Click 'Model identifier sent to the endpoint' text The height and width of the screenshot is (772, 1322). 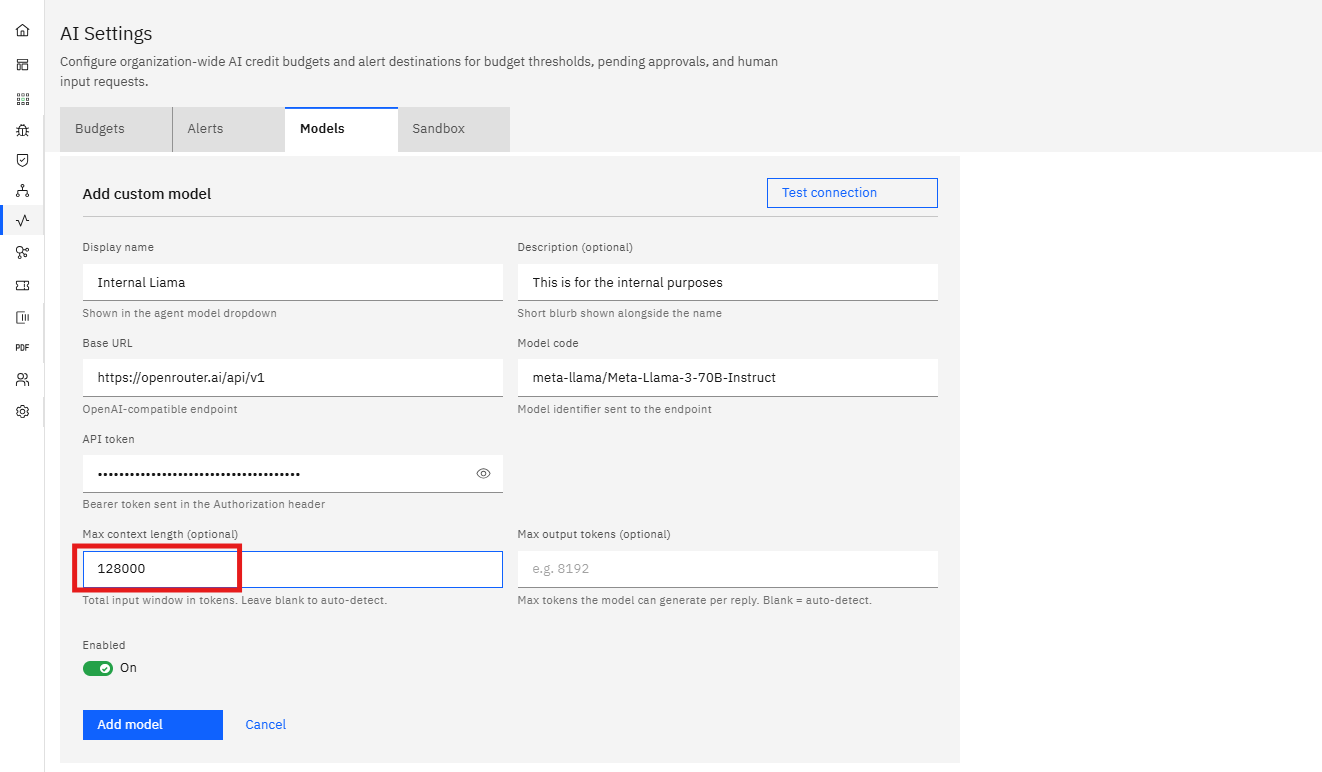[615, 409]
